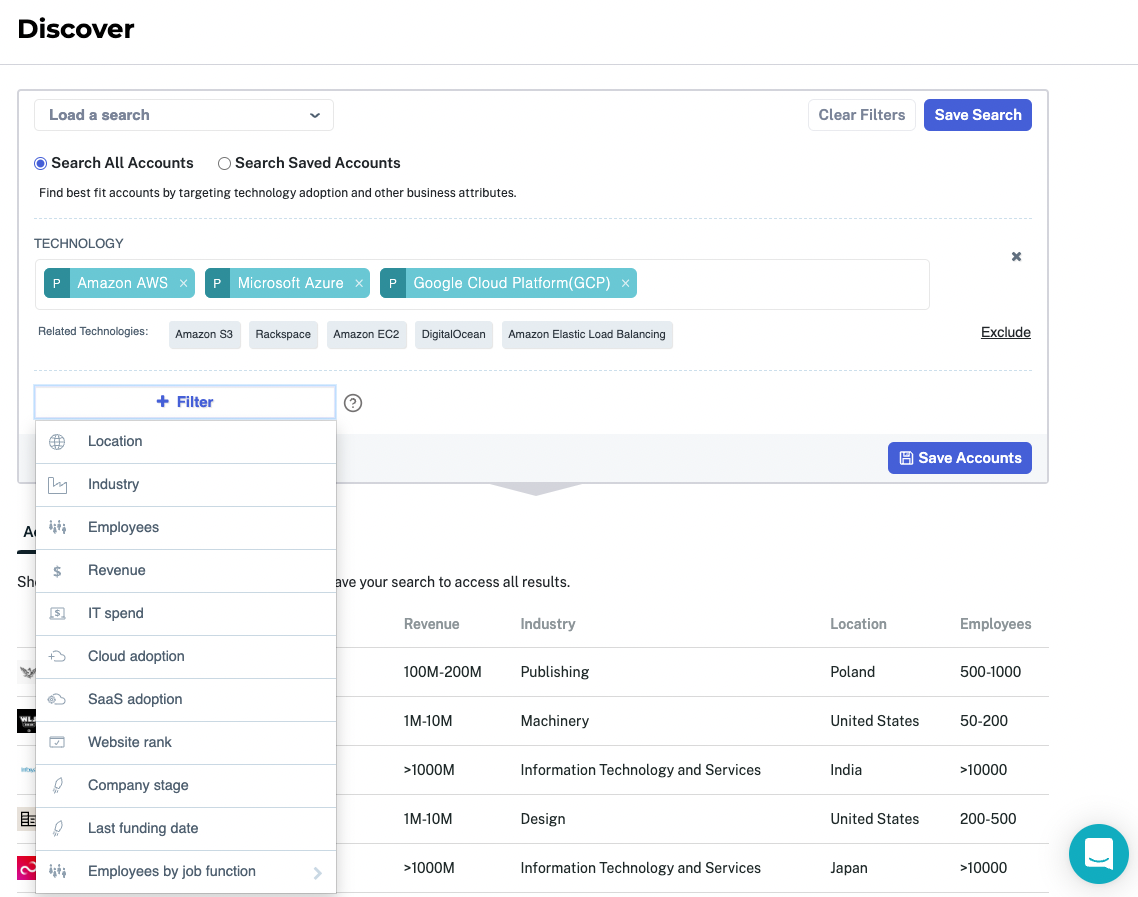1138x897 pixels.
Task: Click the IT spend laptop icon
Action: tap(59, 613)
